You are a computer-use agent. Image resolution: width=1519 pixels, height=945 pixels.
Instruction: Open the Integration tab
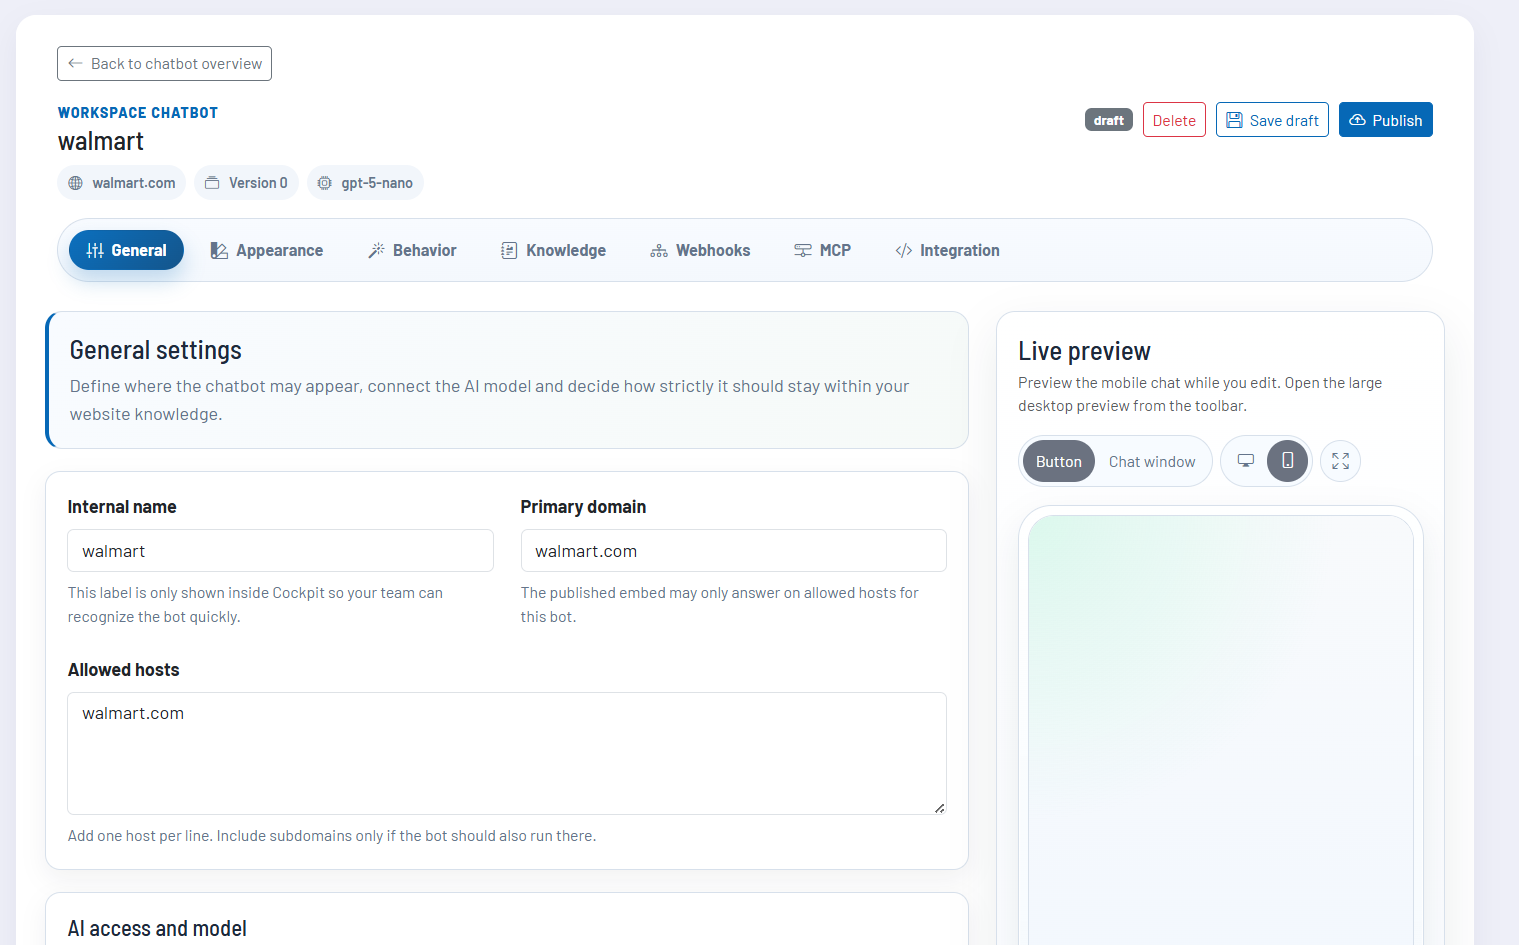coord(947,250)
